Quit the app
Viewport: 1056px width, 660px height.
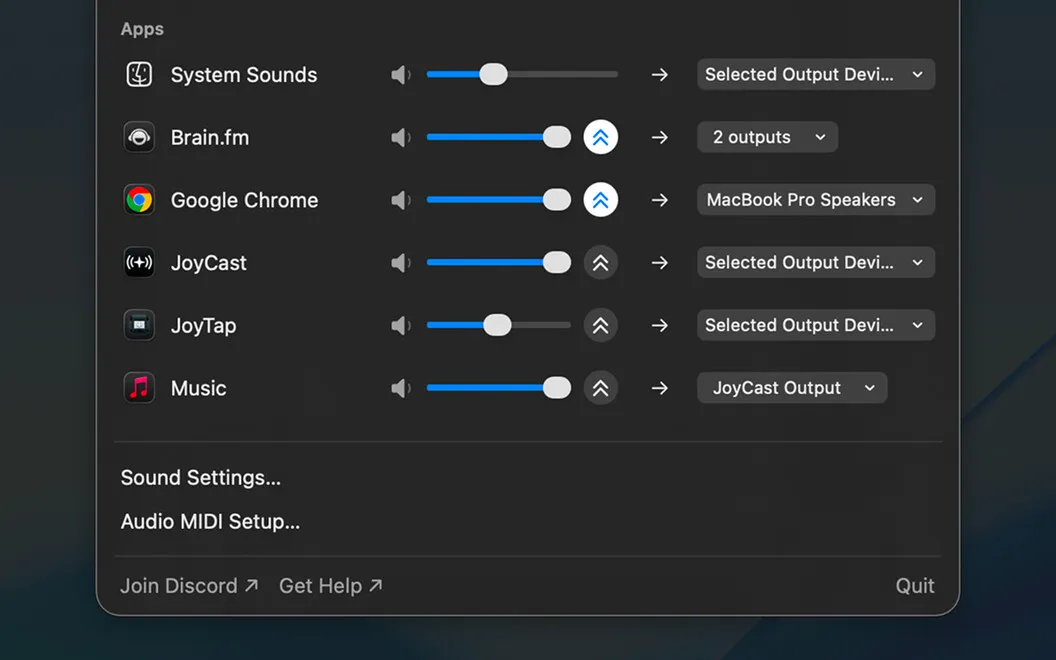[x=915, y=586]
